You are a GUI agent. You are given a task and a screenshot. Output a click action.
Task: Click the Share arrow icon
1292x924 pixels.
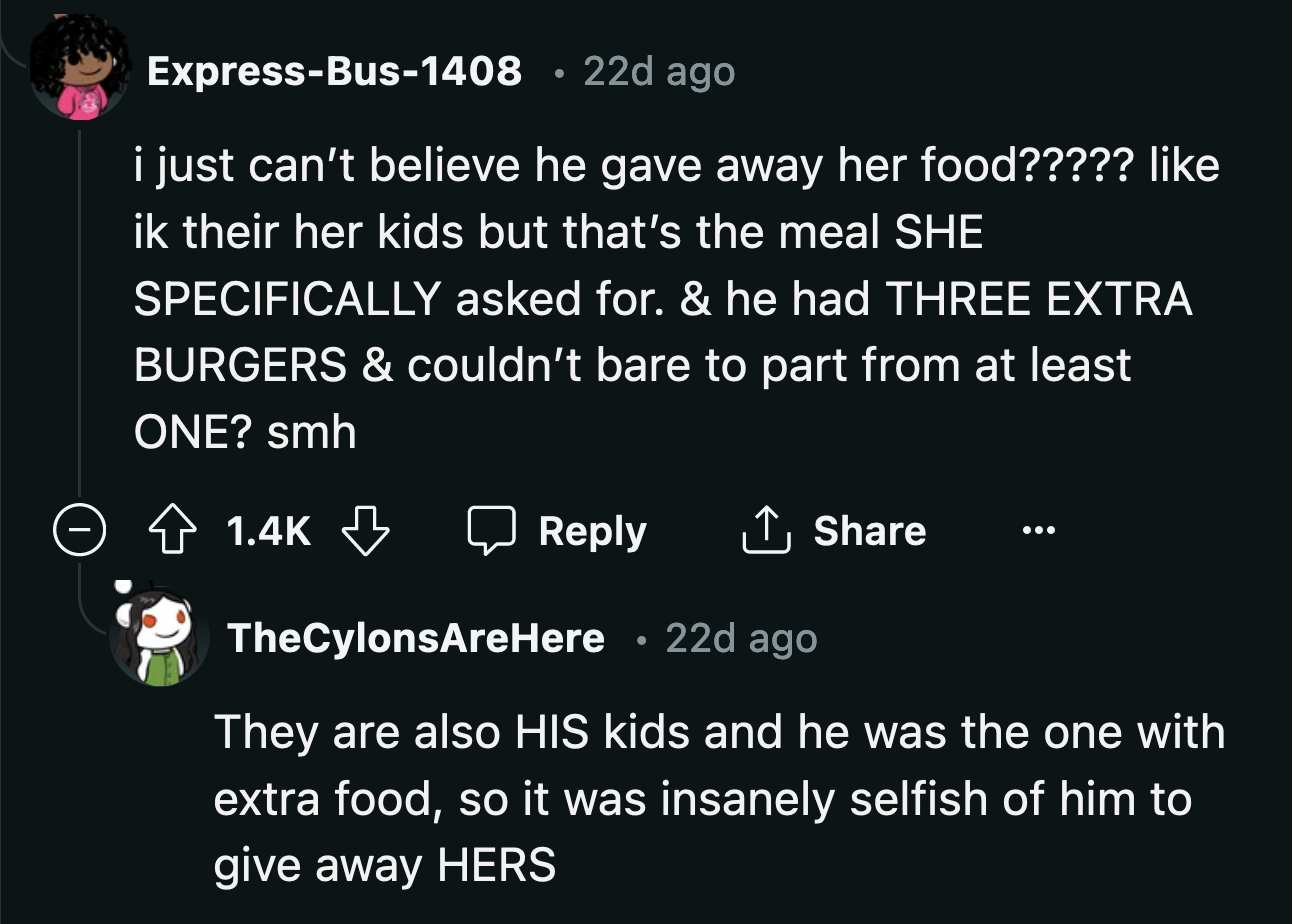[767, 531]
